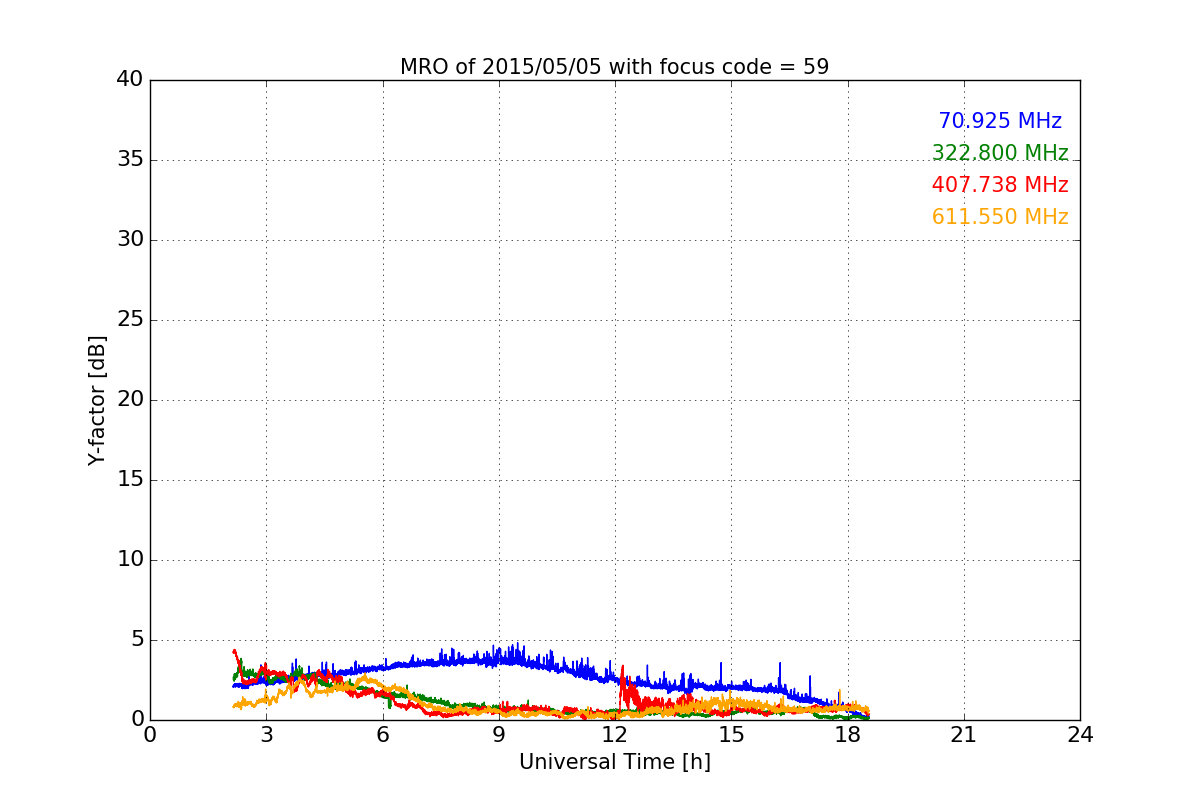Click the y-axis tick label 25
1200x800 pixels.
130,320
